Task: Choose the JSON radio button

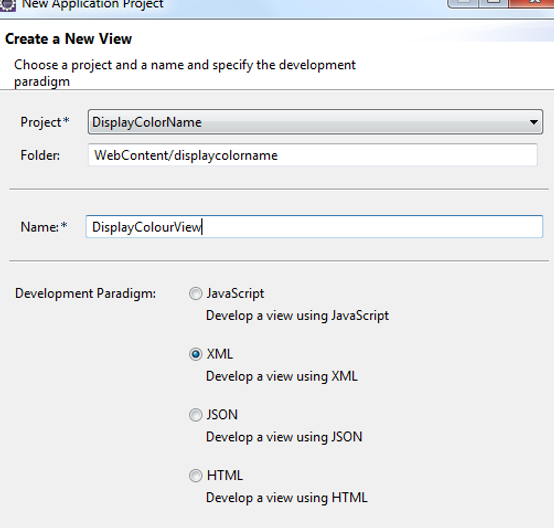Action: (x=195, y=415)
